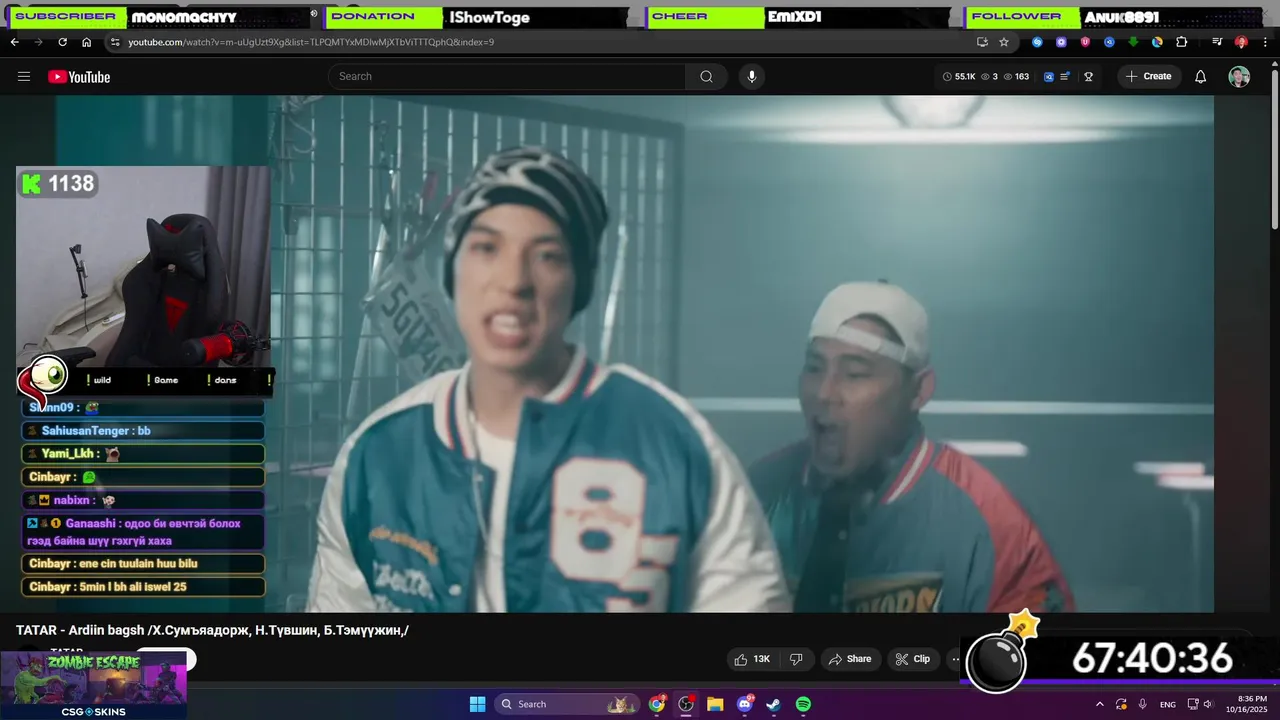Show hidden tray icons chevron

coord(1100,704)
